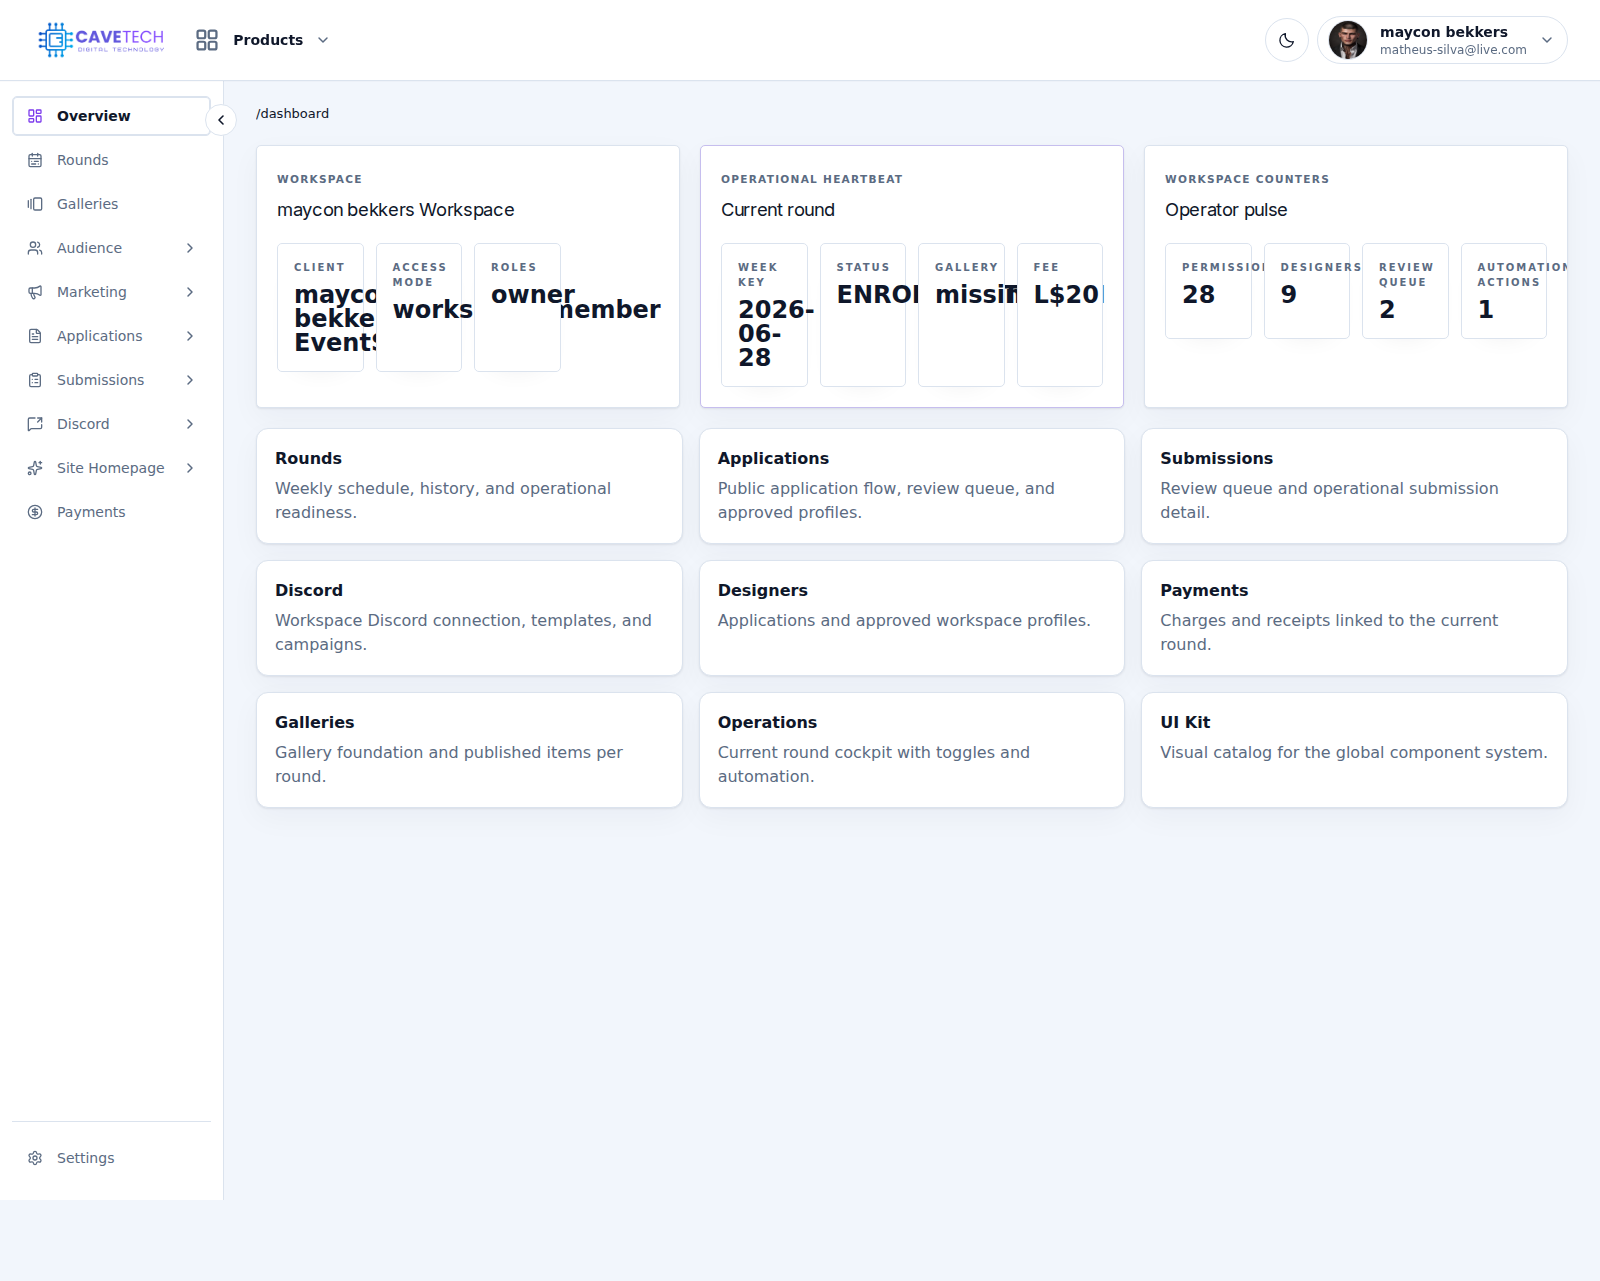The width and height of the screenshot is (1600, 1281).
Task: Click the Applications document icon
Action: coord(35,336)
